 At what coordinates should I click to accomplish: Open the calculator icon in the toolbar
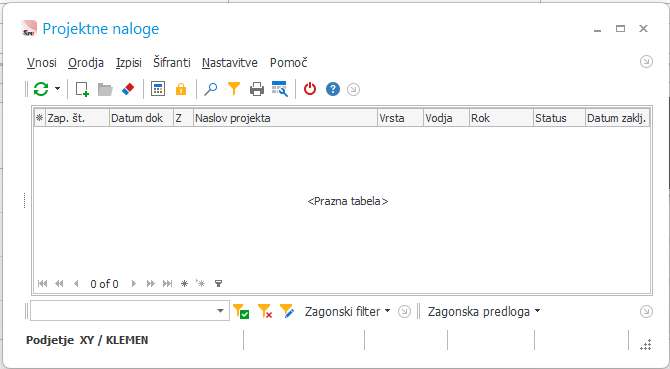coord(158,89)
